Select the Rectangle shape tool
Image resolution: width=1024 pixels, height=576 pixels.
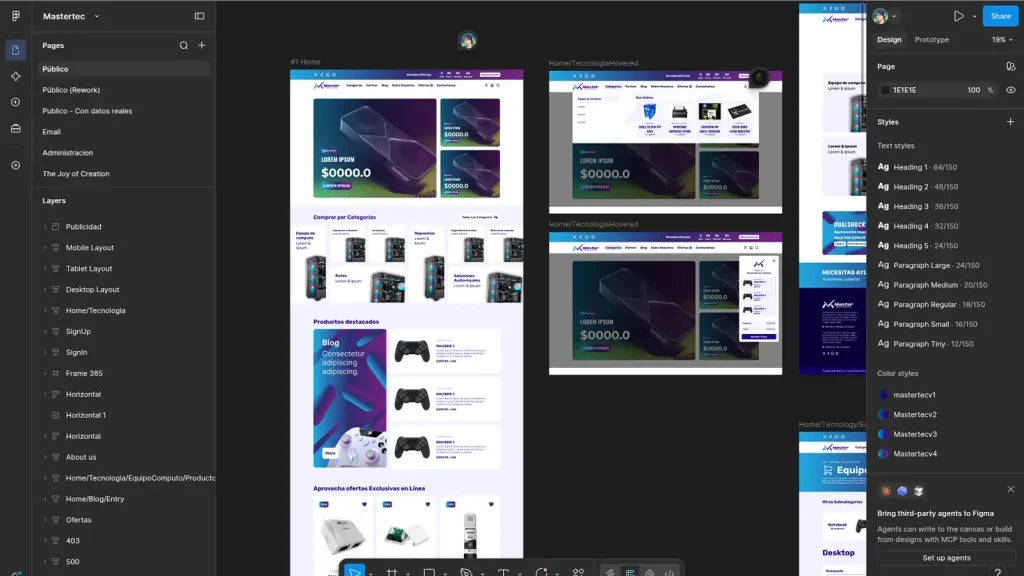(429, 572)
